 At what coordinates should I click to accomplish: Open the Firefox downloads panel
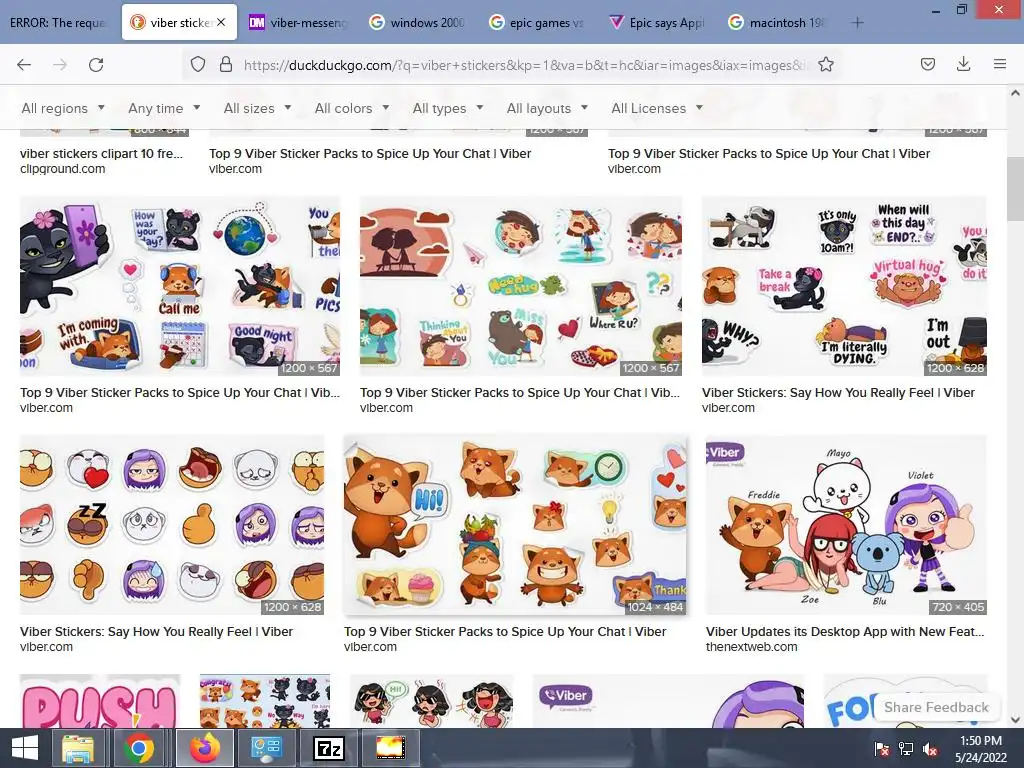tap(963, 64)
